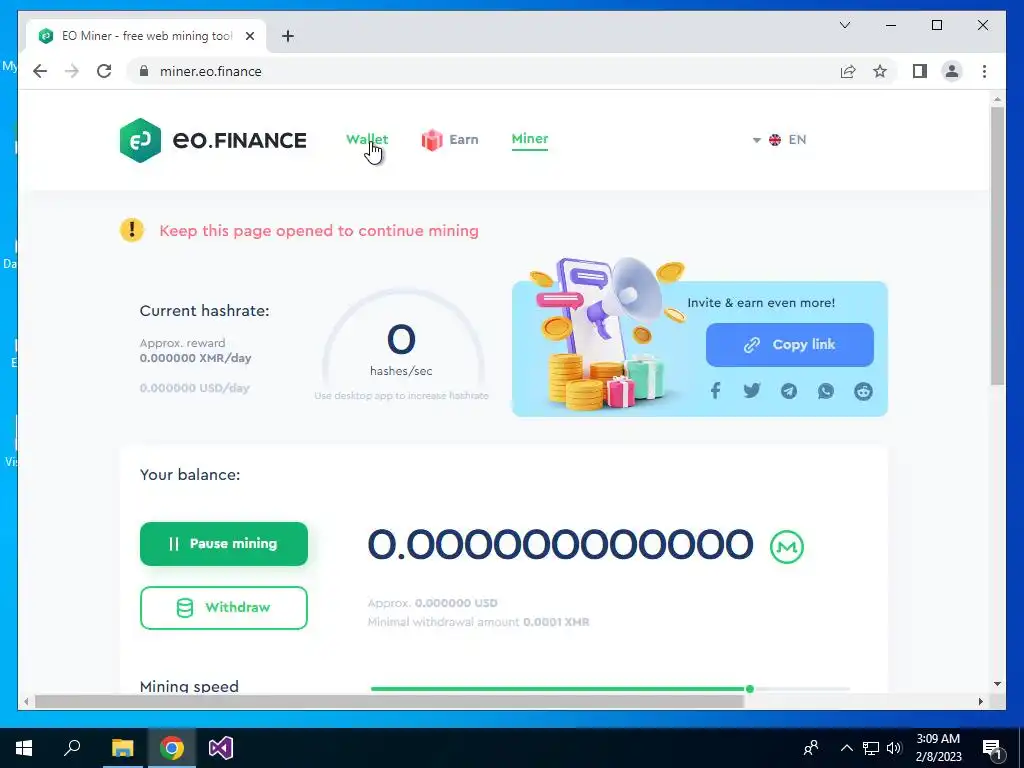Click the volume speaker tray icon
Image resolution: width=1024 pixels, height=768 pixels.
(894, 748)
